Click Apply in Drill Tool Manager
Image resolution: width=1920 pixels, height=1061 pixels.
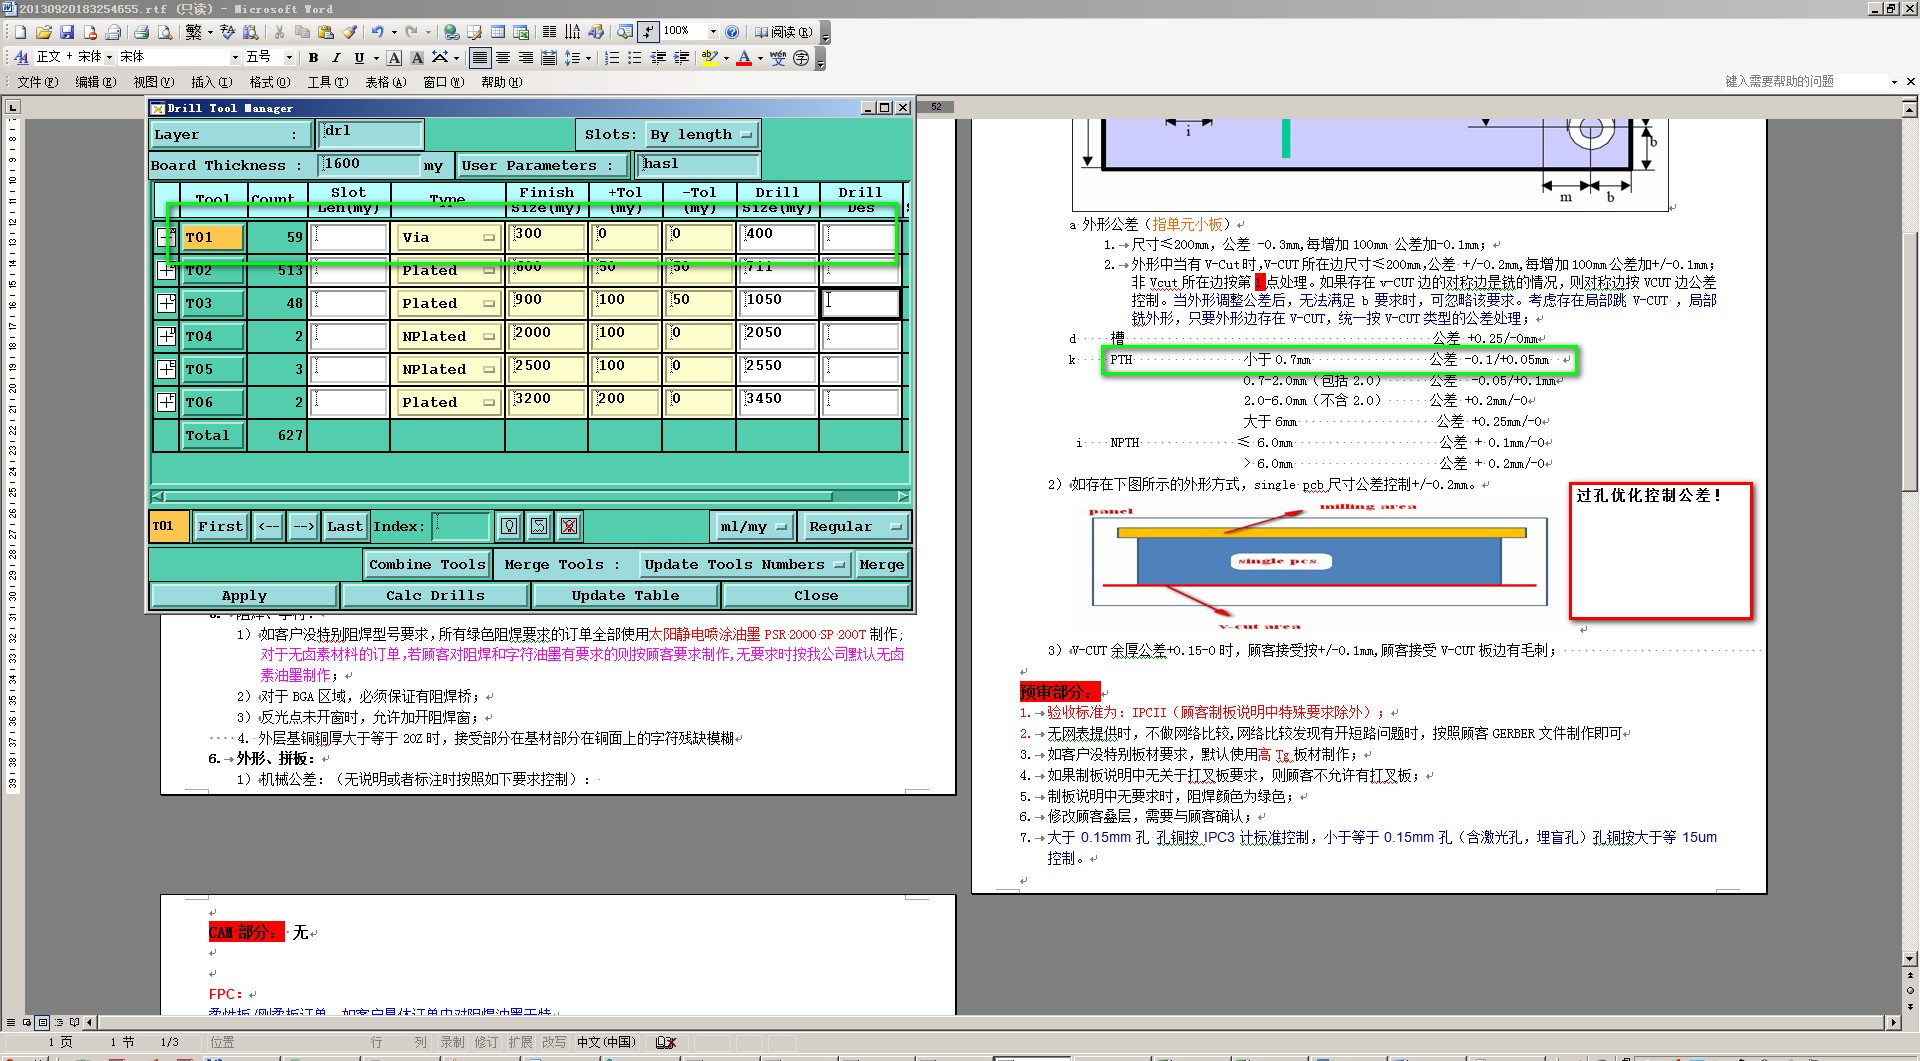pyautogui.click(x=244, y=595)
